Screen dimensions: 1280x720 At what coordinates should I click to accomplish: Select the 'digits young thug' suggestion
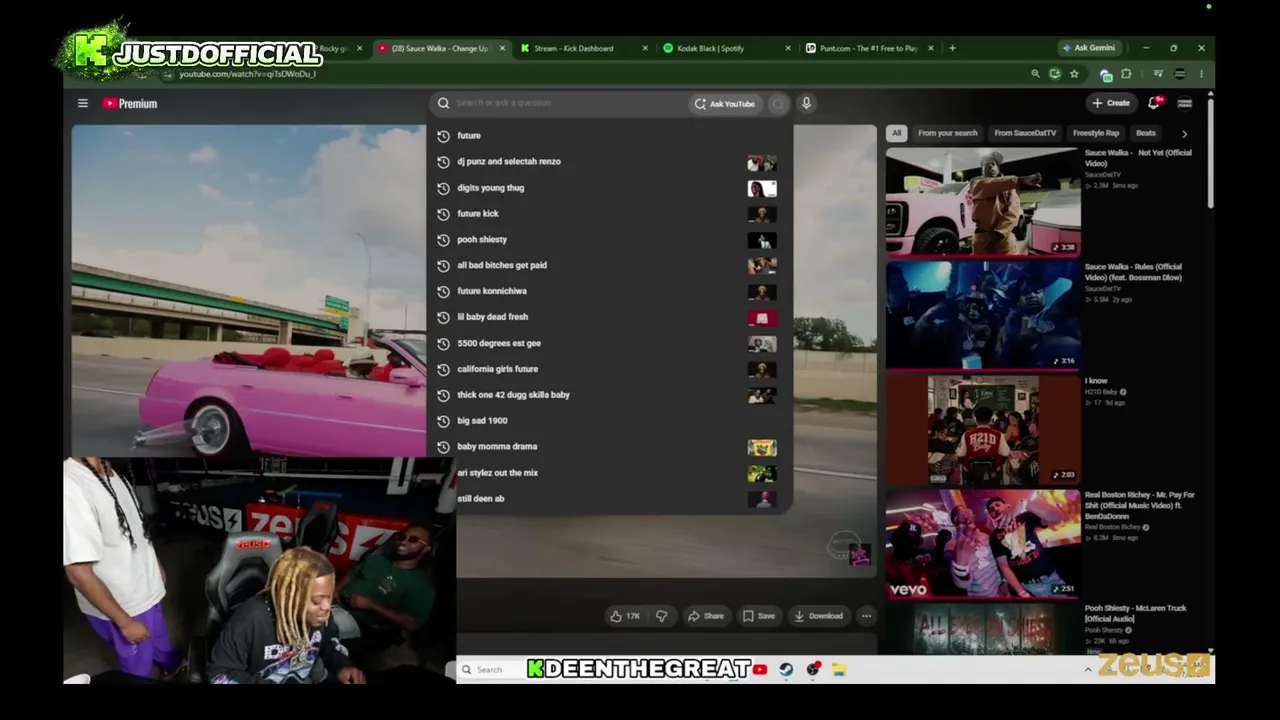[609, 188]
